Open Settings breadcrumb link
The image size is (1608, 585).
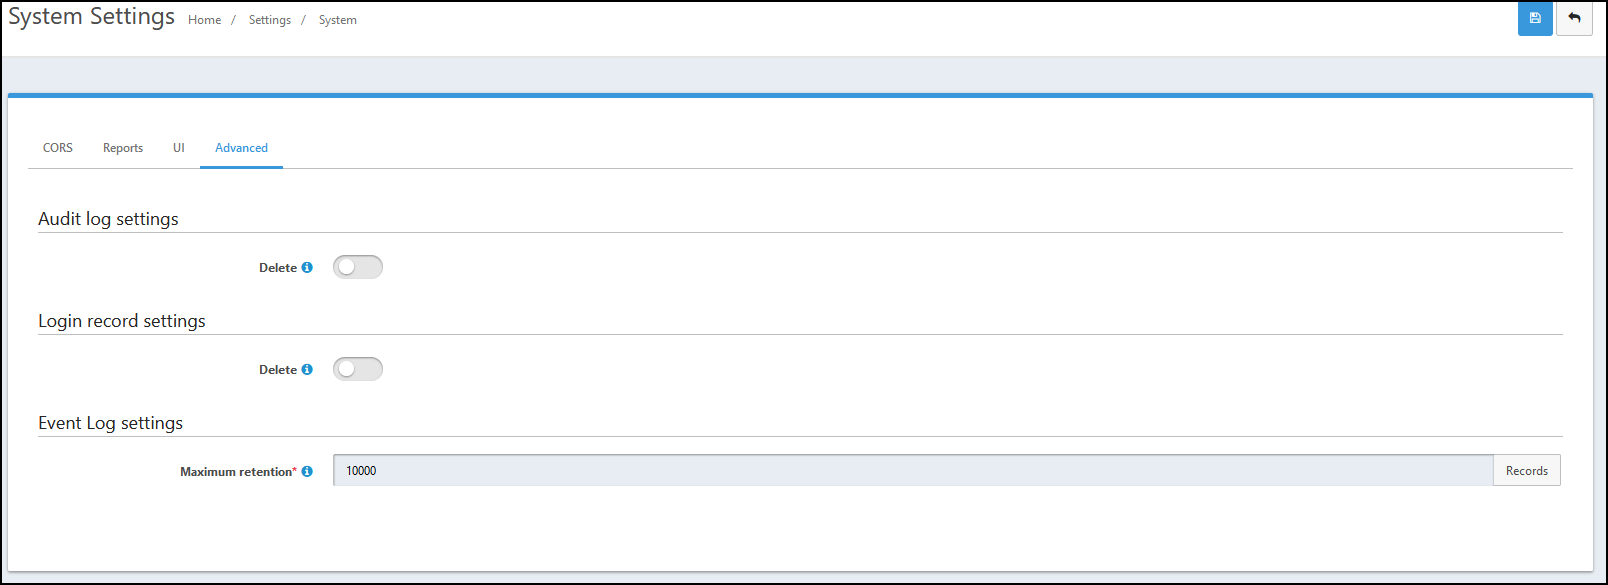tap(270, 20)
